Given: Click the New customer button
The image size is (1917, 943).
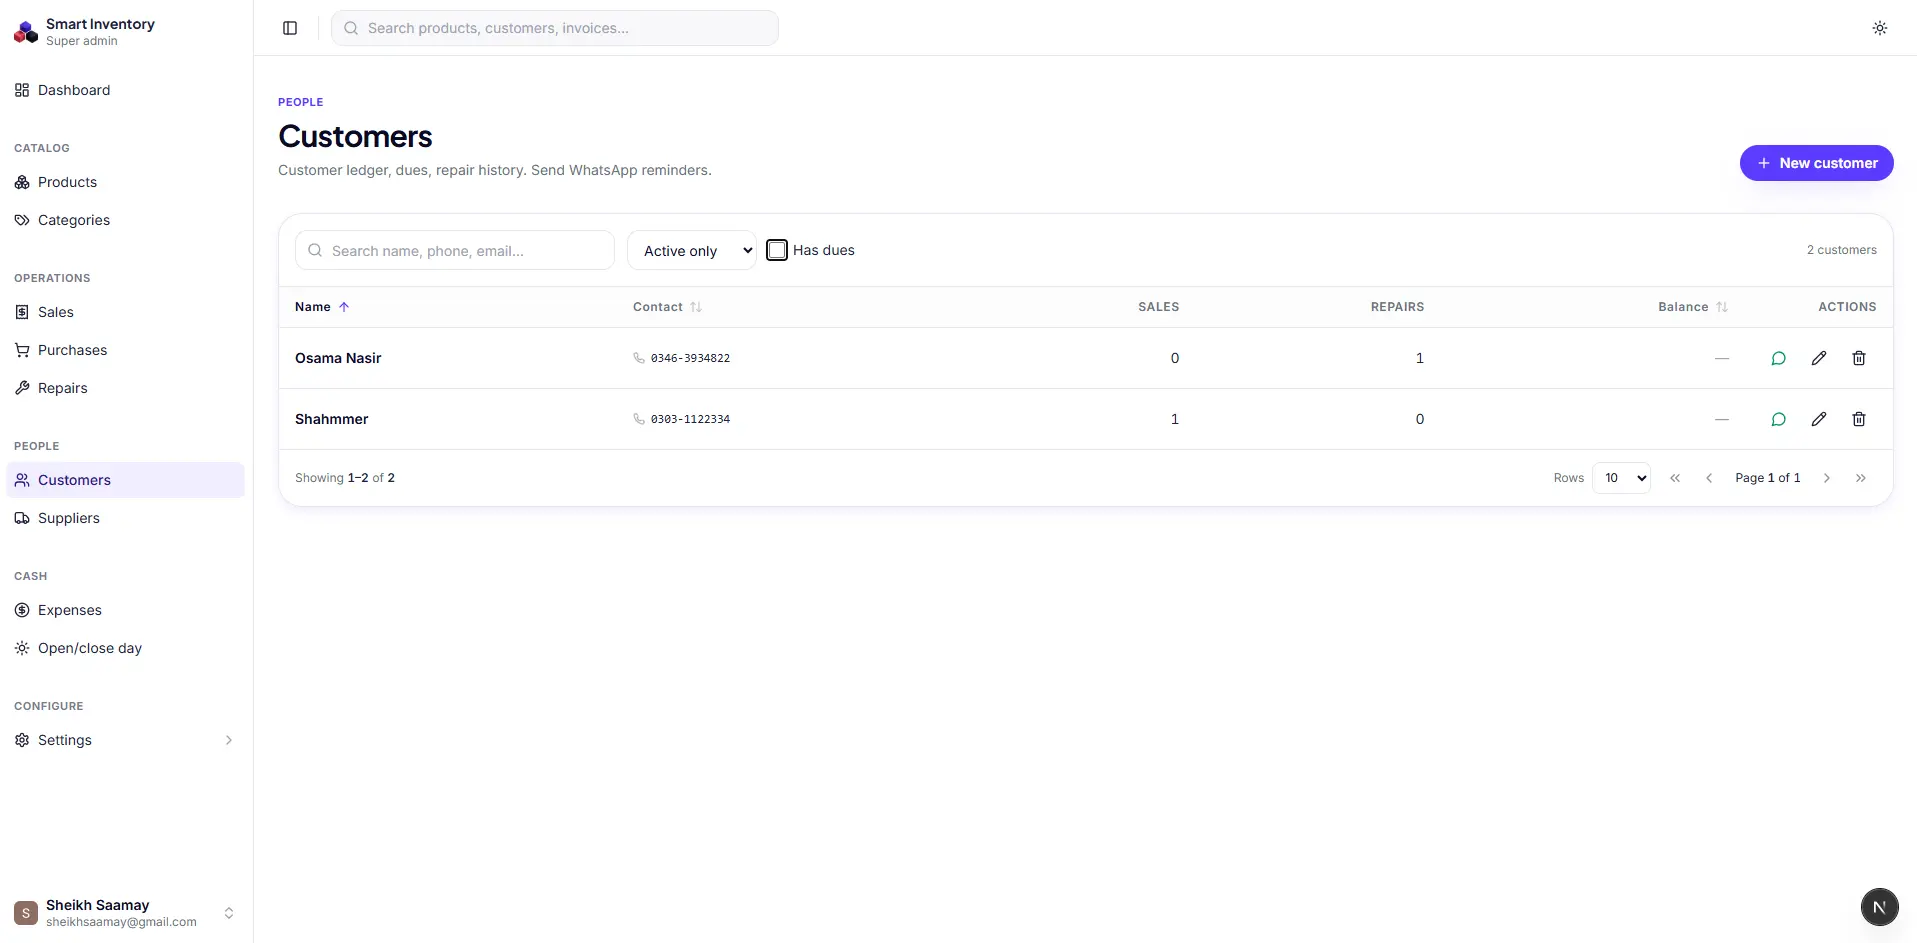Looking at the screenshot, I should (1816, 163).
